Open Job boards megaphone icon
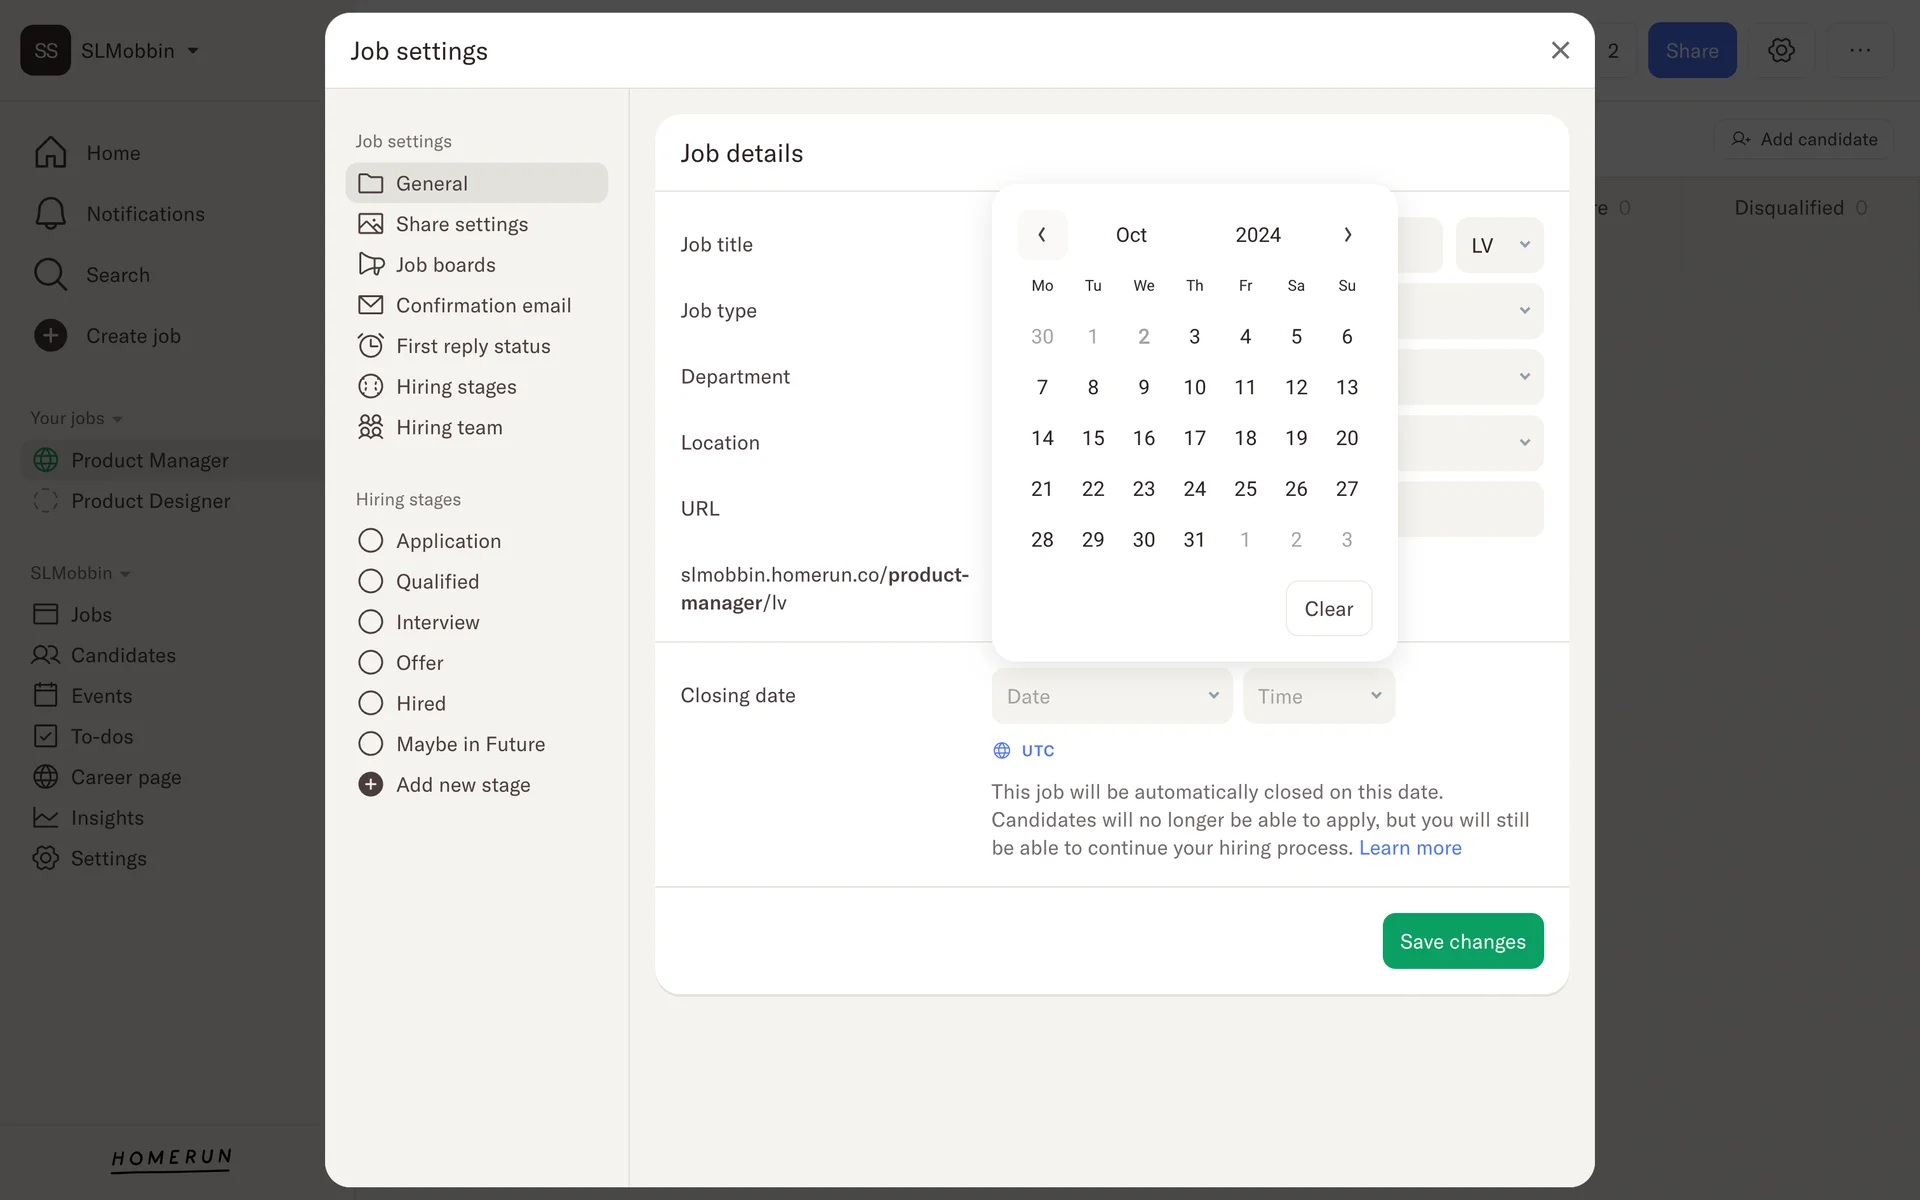This screenshot has width=1920, height=1200. (x=371, y=264)
